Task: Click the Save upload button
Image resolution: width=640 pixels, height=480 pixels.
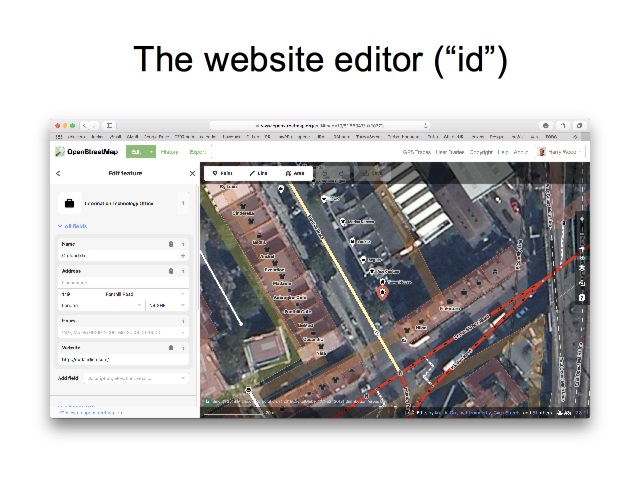Action: (373, 173)
